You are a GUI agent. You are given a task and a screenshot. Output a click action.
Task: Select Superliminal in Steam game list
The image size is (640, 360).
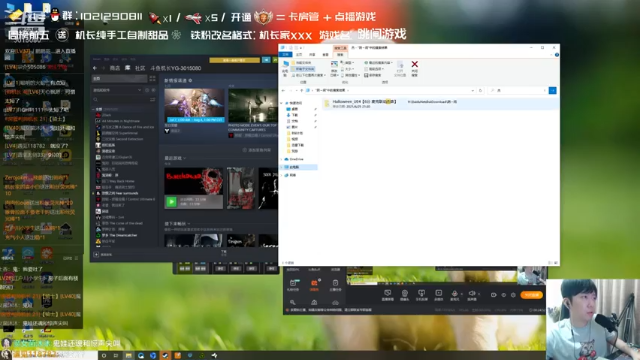[x=119, y=133]
